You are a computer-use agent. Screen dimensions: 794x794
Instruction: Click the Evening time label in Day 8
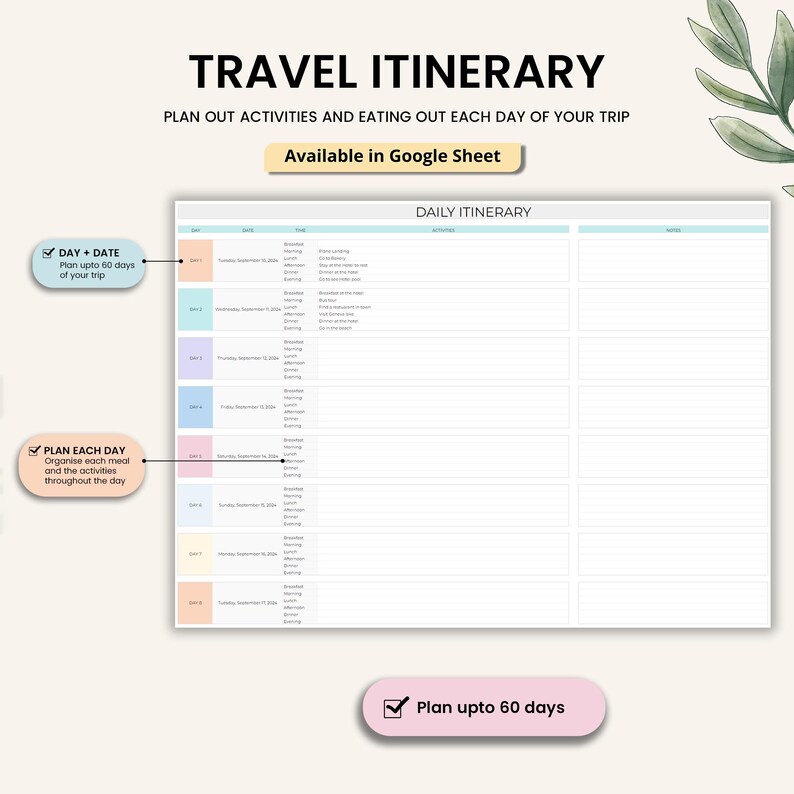click(292, 622)
